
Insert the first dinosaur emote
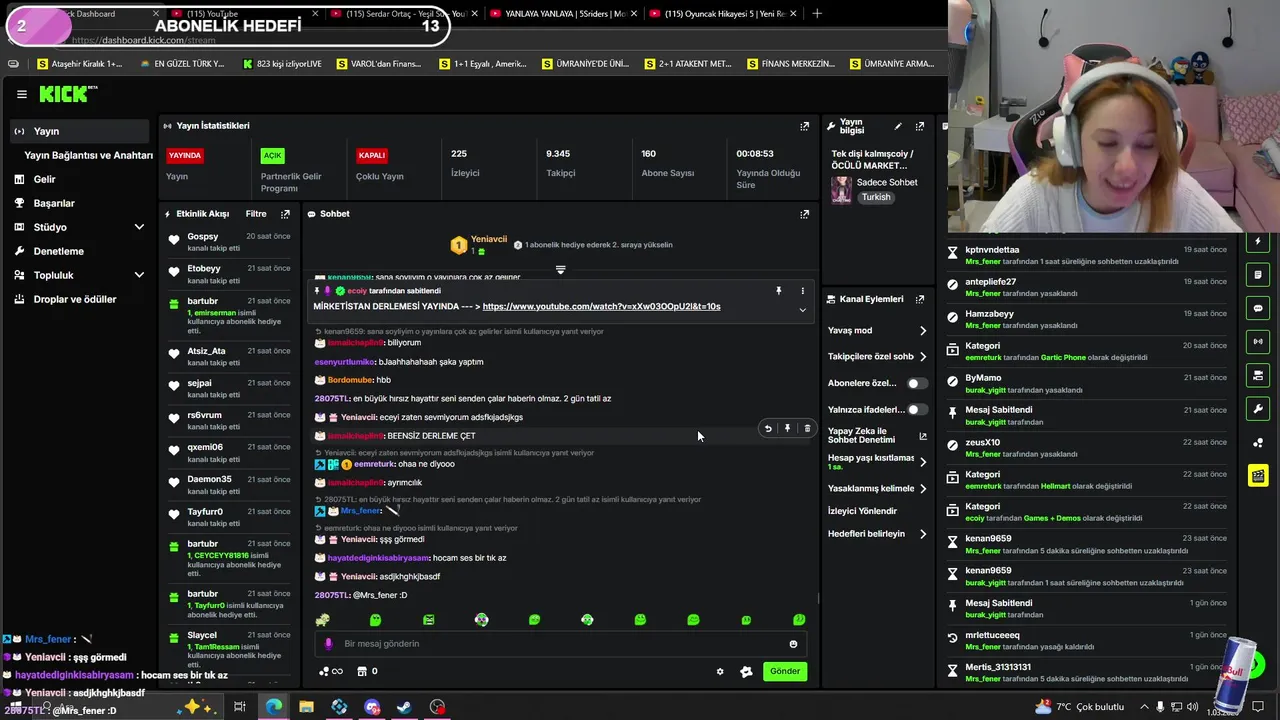(322, 620)
